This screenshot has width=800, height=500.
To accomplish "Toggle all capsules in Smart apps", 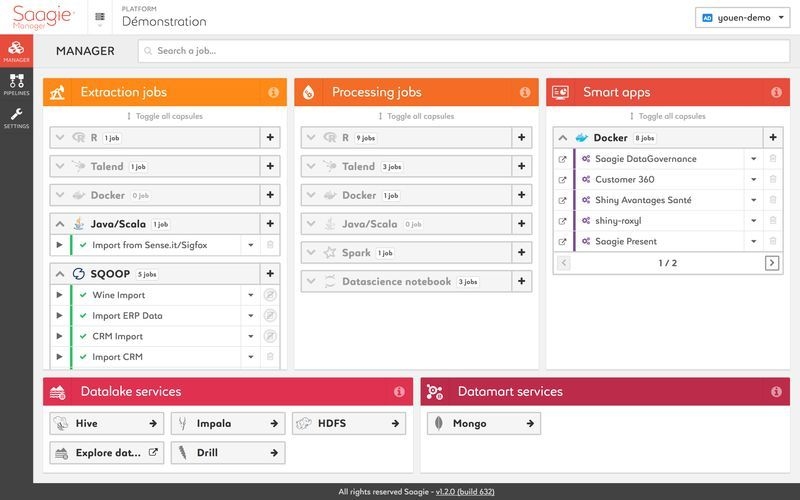I will pyautogui.click(x=667, y=116).
